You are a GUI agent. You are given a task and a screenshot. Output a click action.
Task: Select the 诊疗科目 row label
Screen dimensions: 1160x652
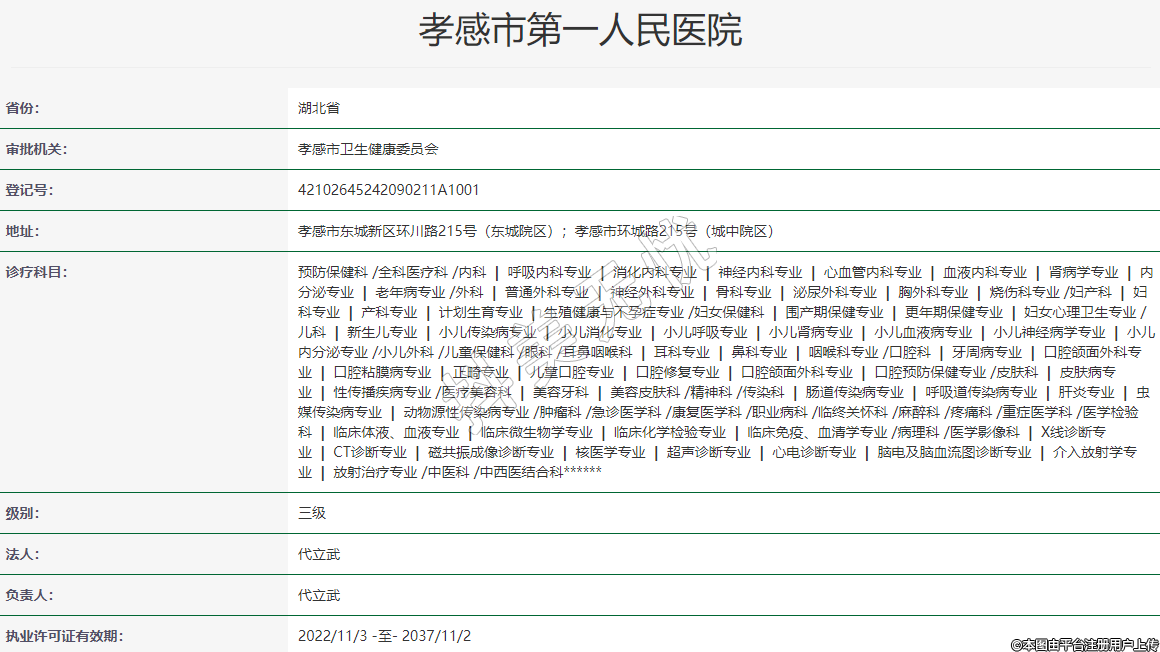36,272
